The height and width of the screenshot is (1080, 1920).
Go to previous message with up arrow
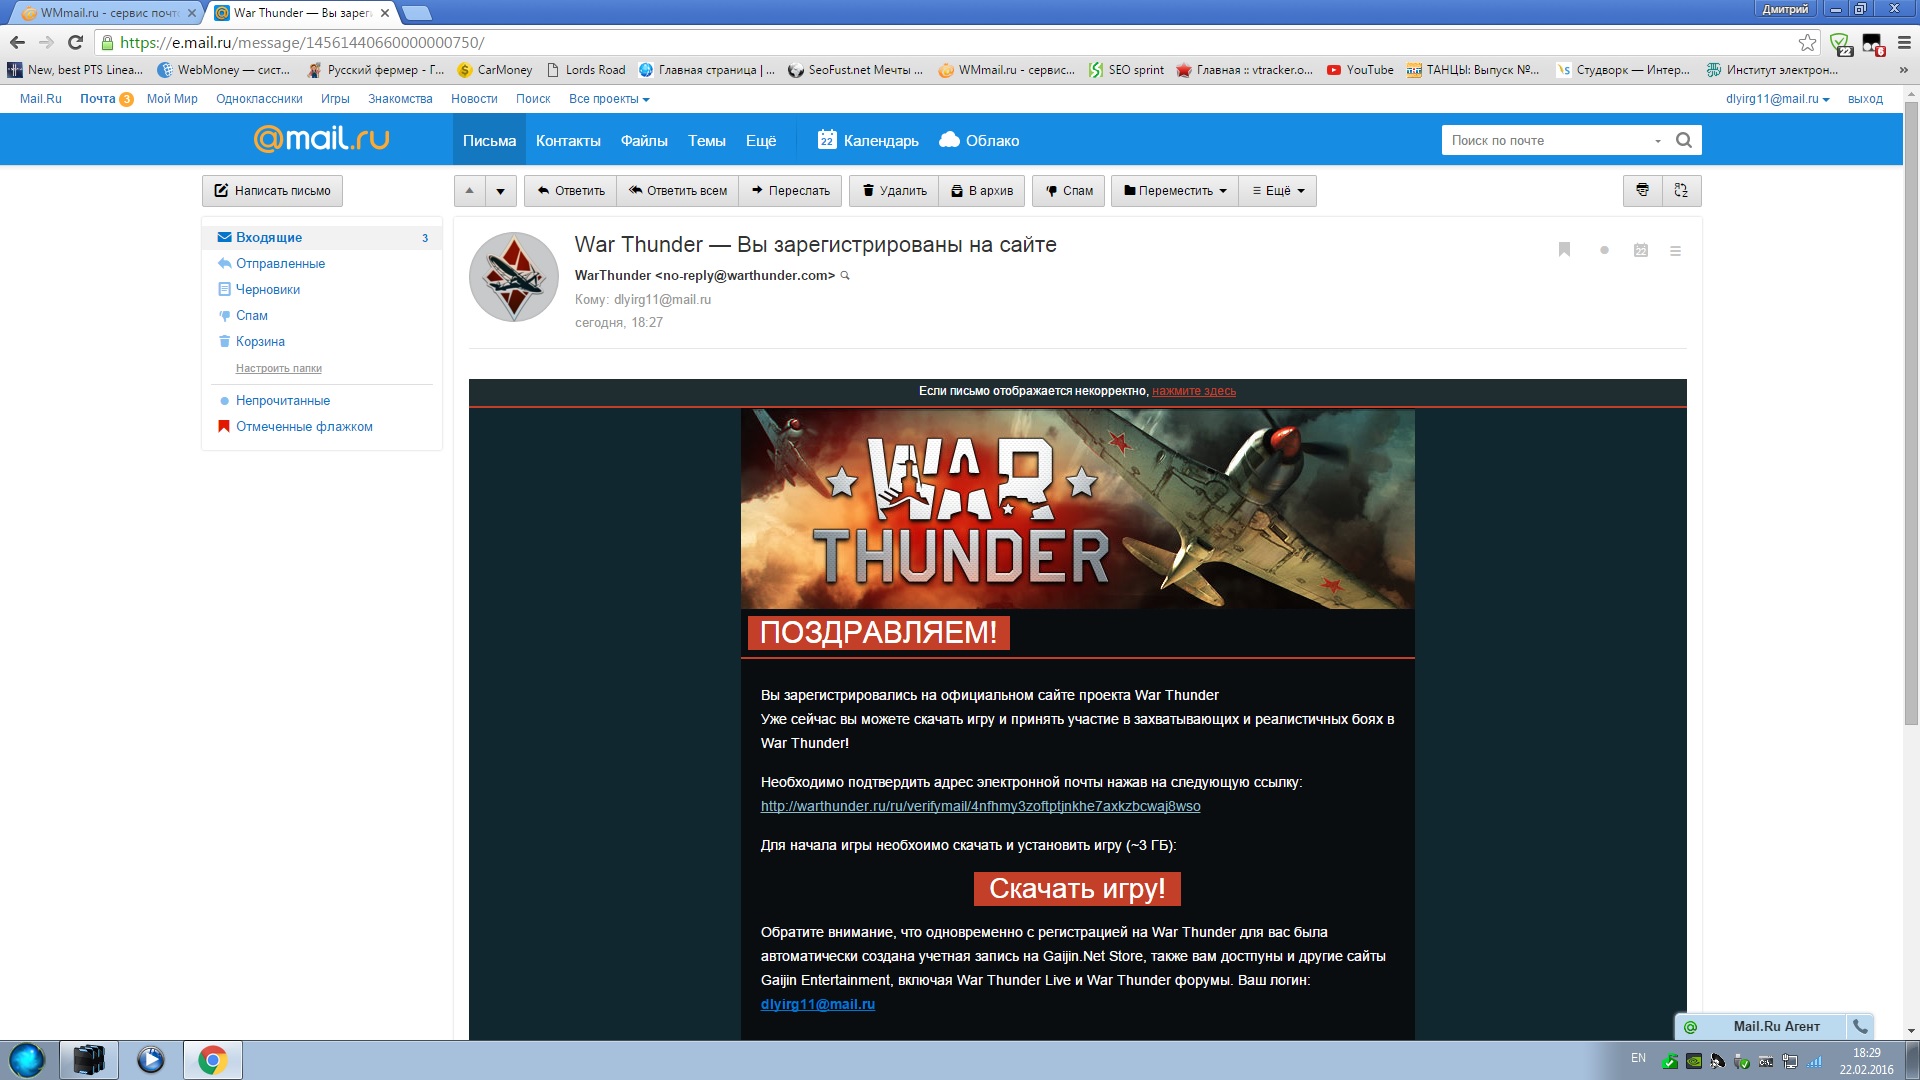pyautogui.click(x=469, y=190)
